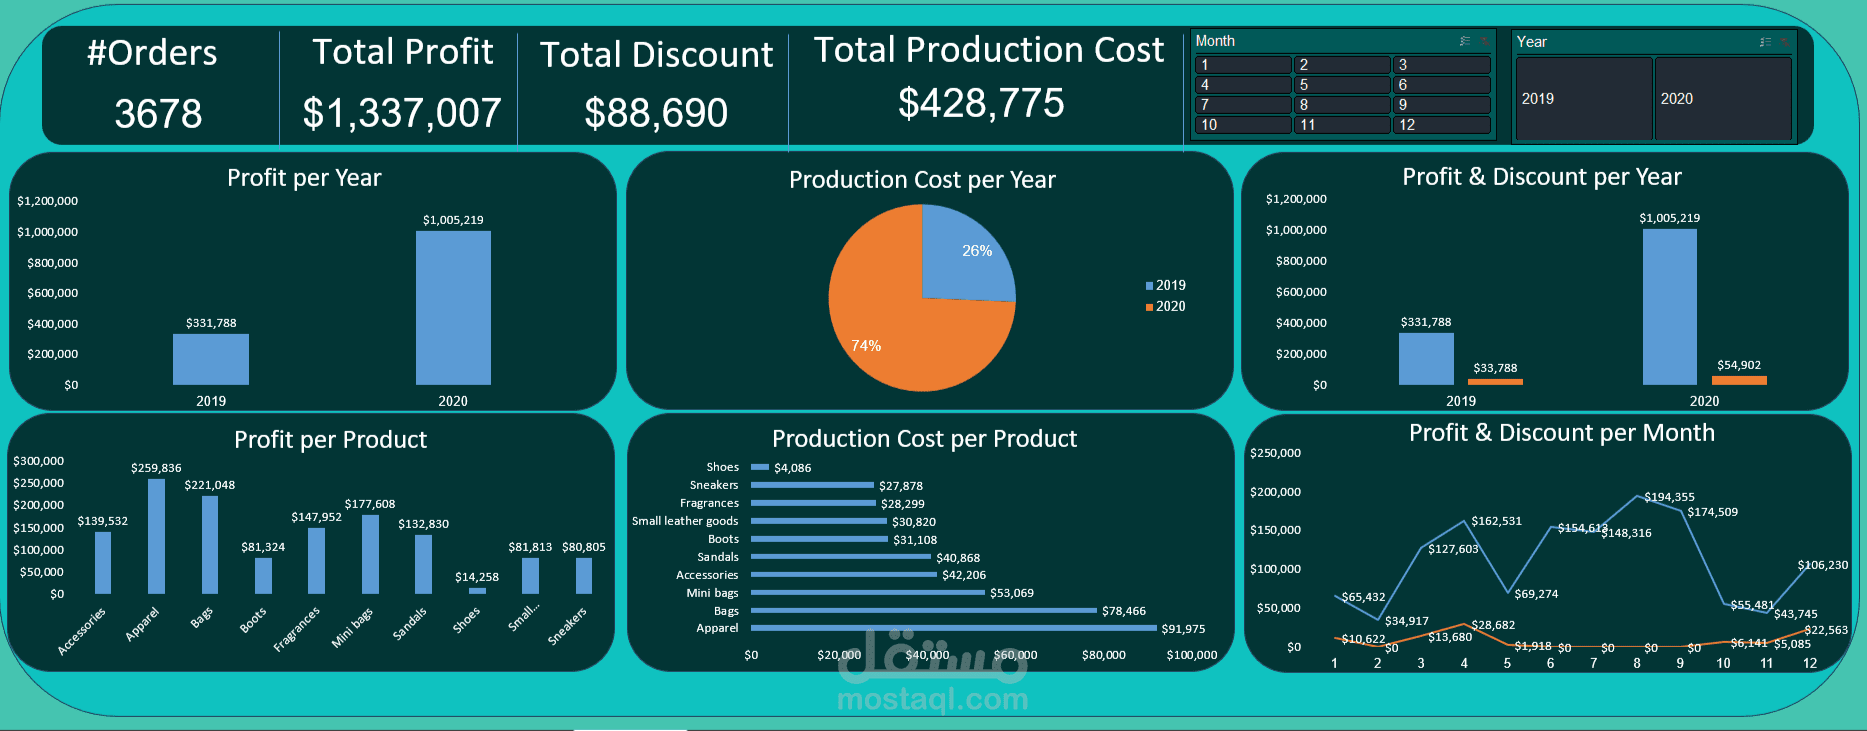Select the "$177,608" Mini bags profit label
This screenshot has height=731, width=1867.
[x=370, y=504]
